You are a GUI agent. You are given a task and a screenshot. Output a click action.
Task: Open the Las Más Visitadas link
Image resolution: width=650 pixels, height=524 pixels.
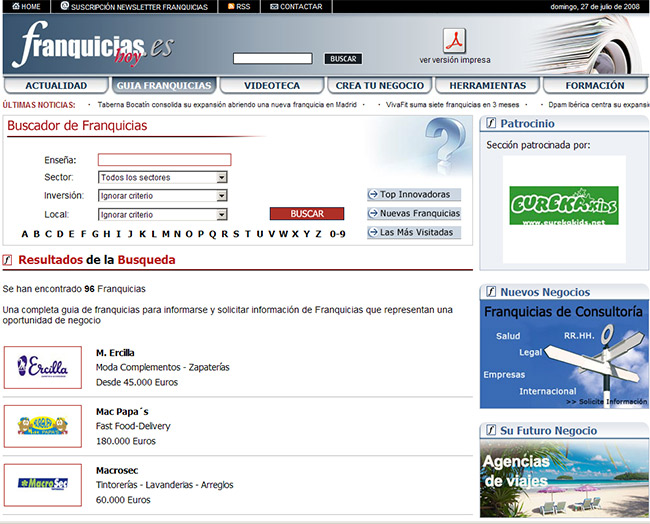[414, 232]
